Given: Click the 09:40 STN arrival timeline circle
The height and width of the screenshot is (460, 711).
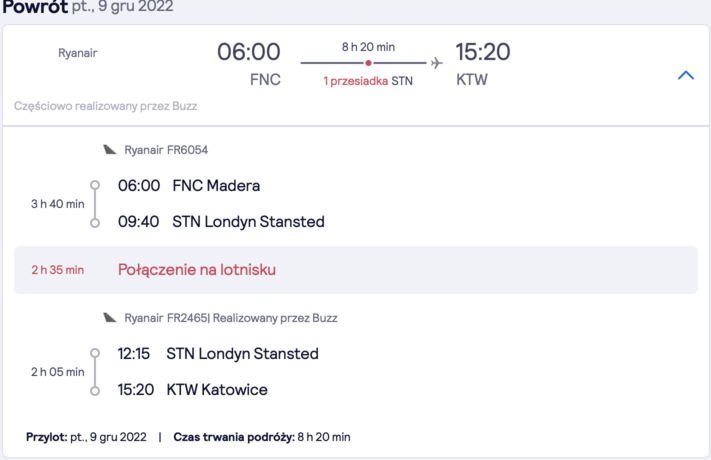Looking at the screenshot, I should (95, 223).
